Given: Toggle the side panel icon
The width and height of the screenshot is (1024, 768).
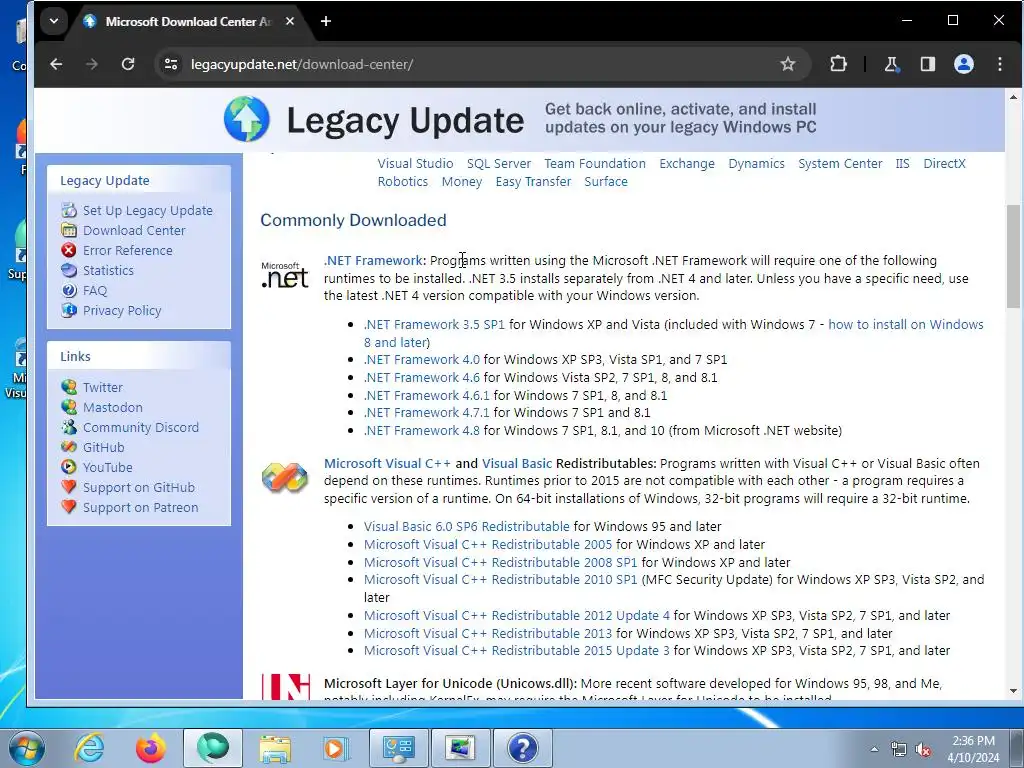Looking at the screenshot, I should pos(927,64).
